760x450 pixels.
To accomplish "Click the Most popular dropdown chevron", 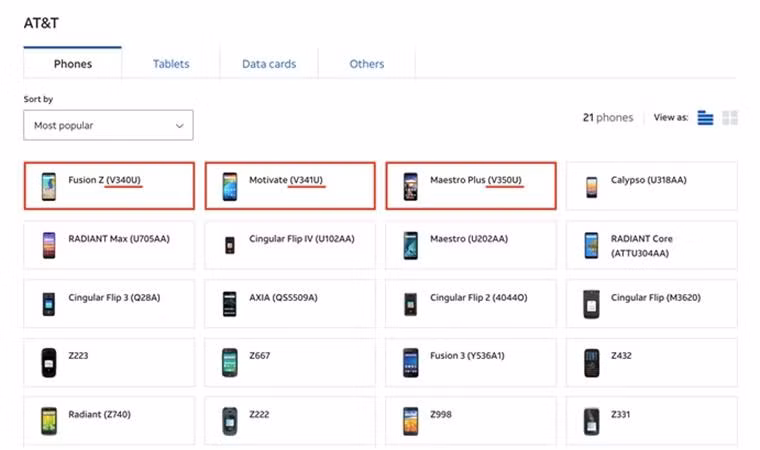I will [x=180, y=126].
